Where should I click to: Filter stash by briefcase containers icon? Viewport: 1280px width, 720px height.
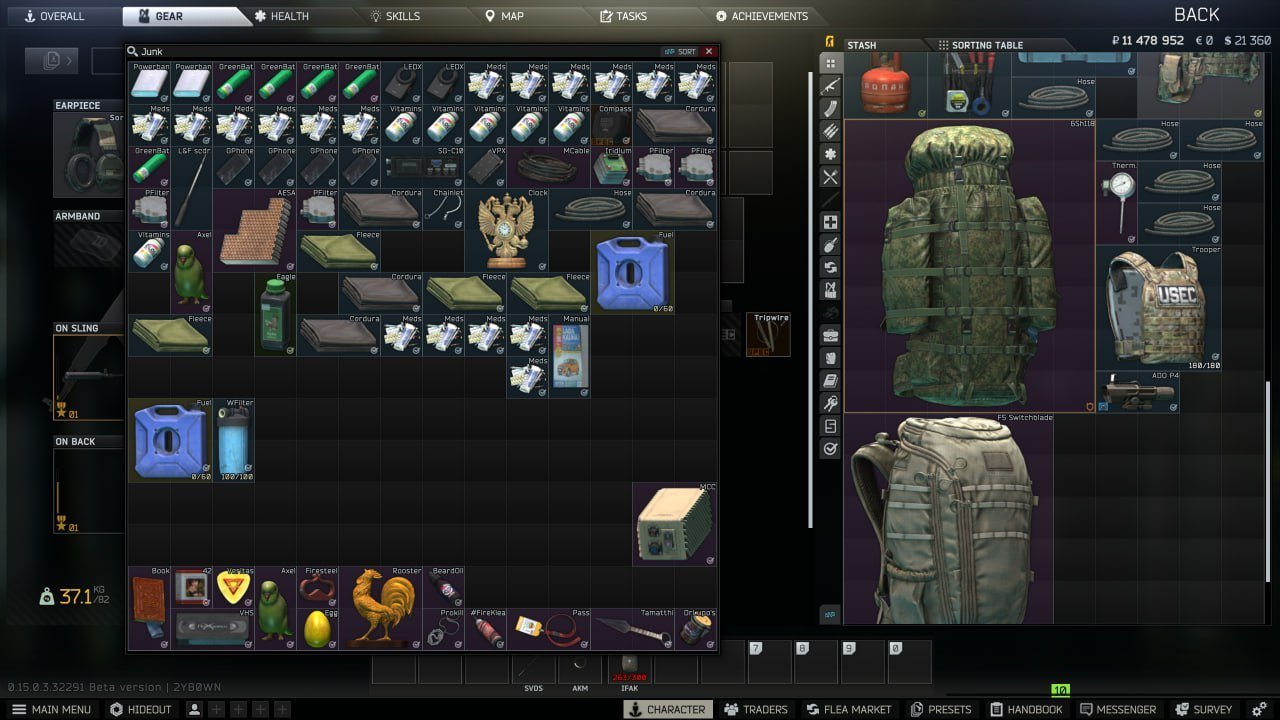[830, 335]
